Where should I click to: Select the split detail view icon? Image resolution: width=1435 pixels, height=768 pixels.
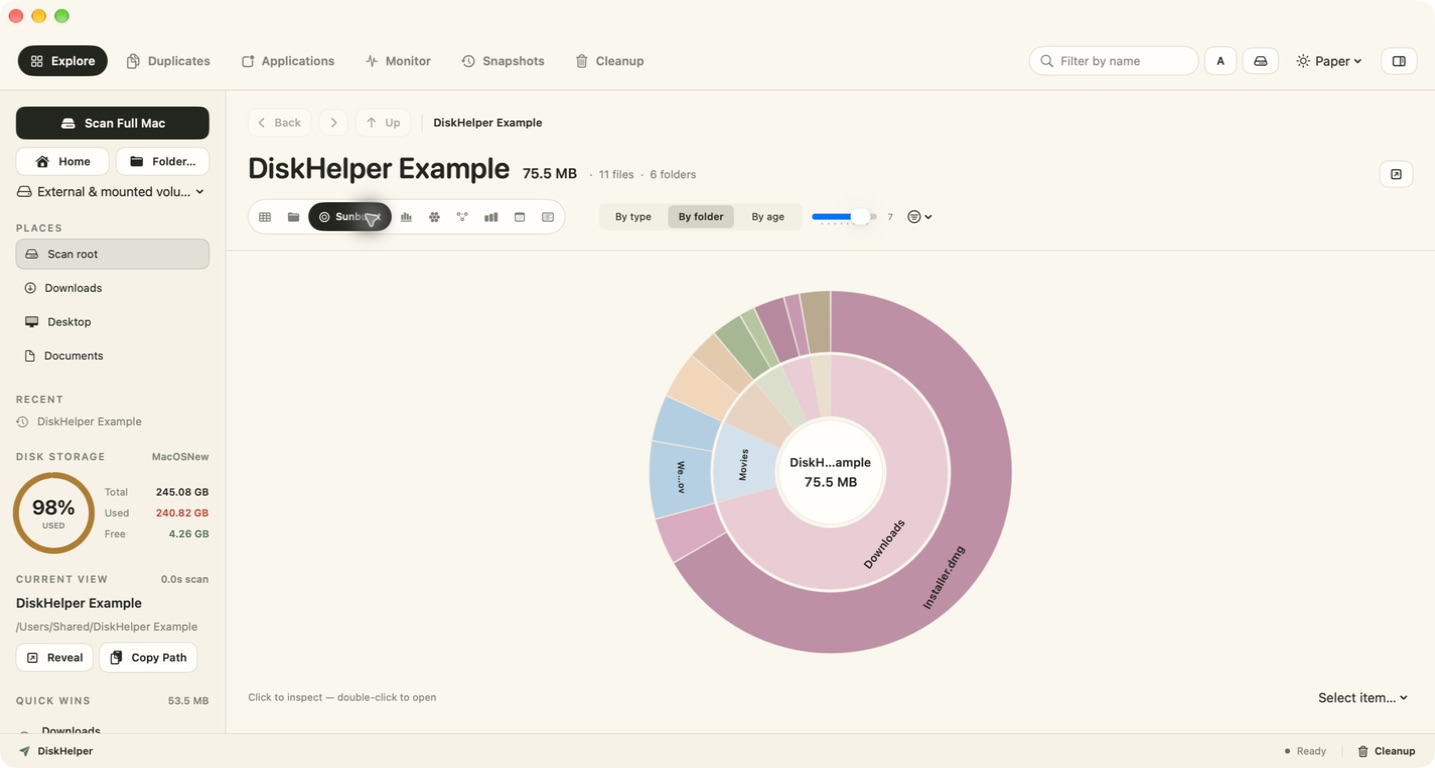pos(548,217)
